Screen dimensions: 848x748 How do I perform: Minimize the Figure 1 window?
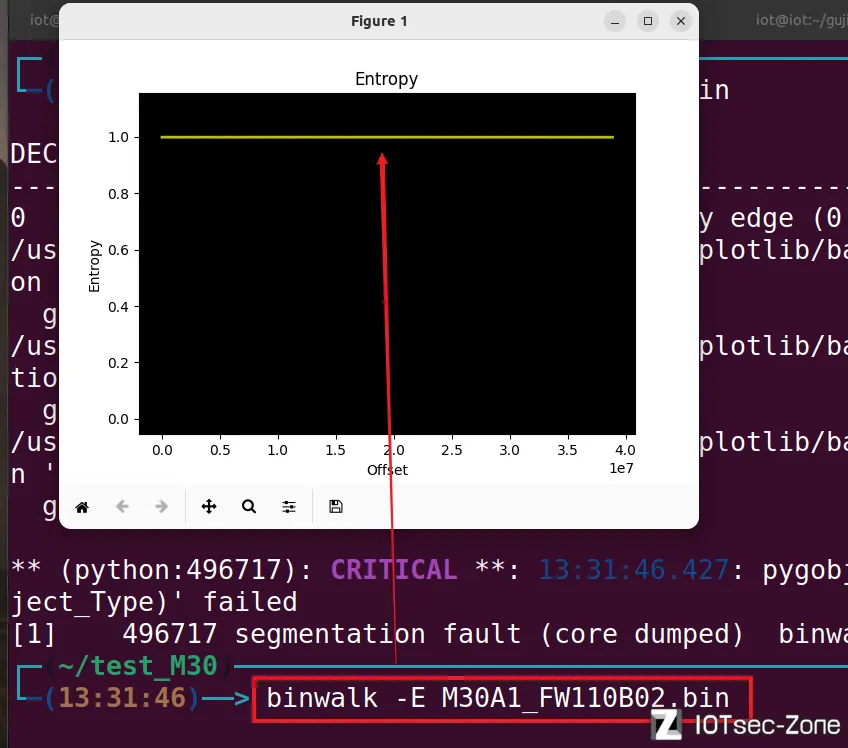615,21
